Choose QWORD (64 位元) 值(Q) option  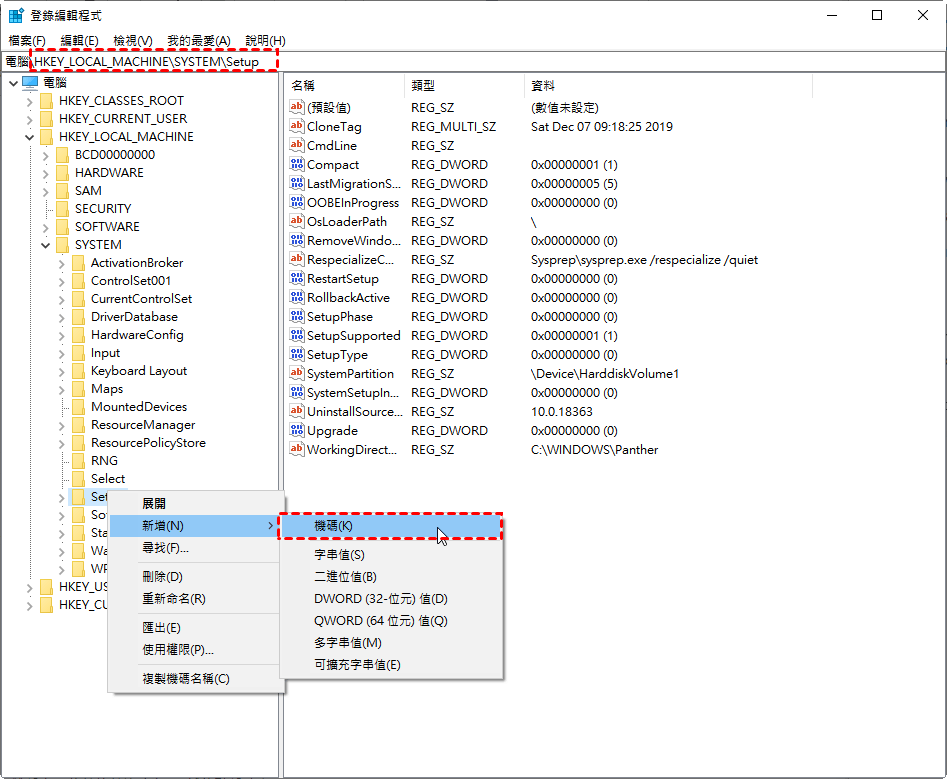coord(391,621)
